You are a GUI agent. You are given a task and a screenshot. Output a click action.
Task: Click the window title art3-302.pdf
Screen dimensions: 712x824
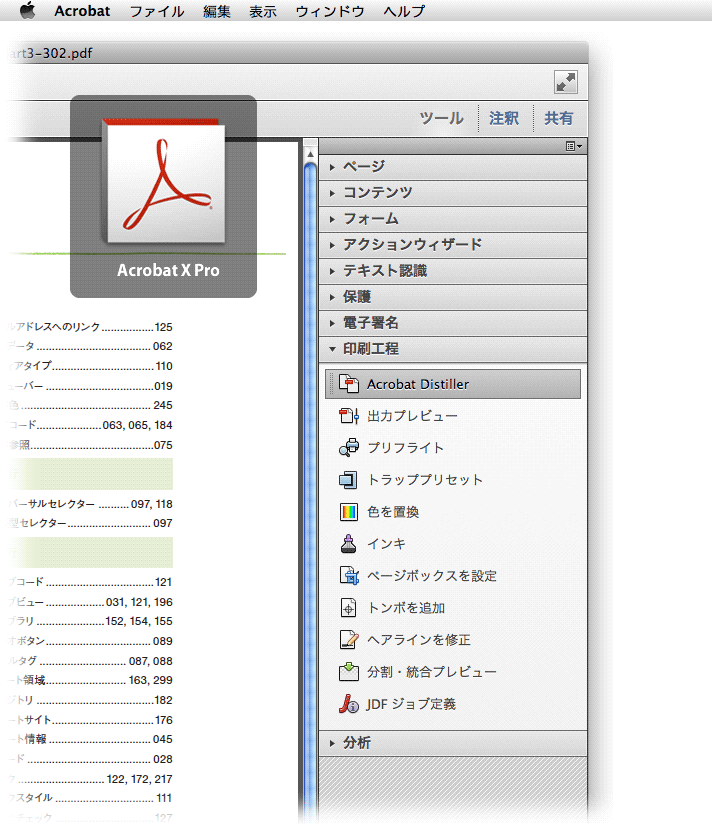click(x=51, y=53)
